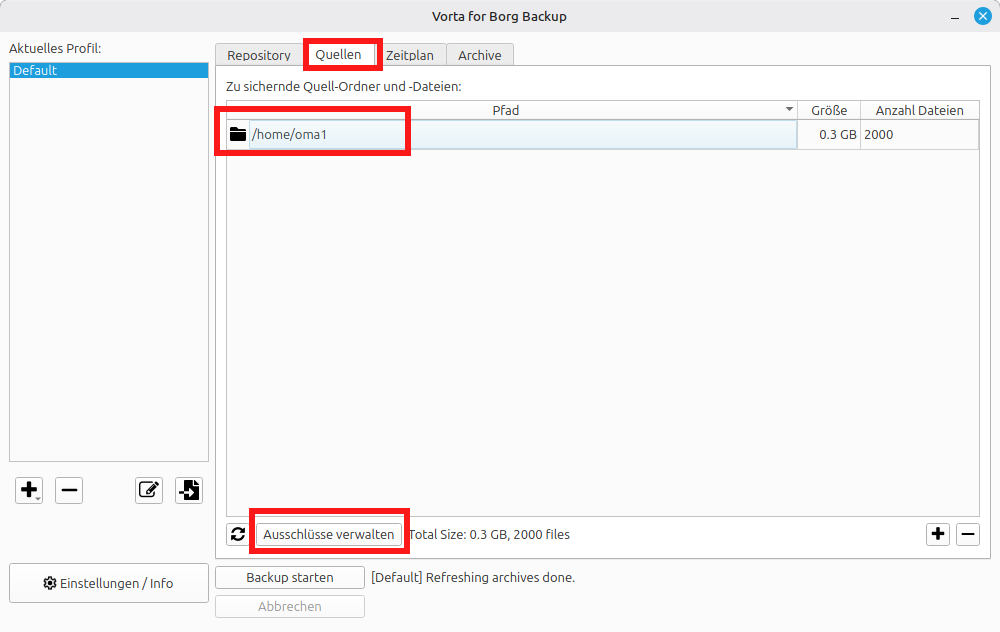Click the Refreshing archives done status message
1000x632 pixels.
pos(473,577)
